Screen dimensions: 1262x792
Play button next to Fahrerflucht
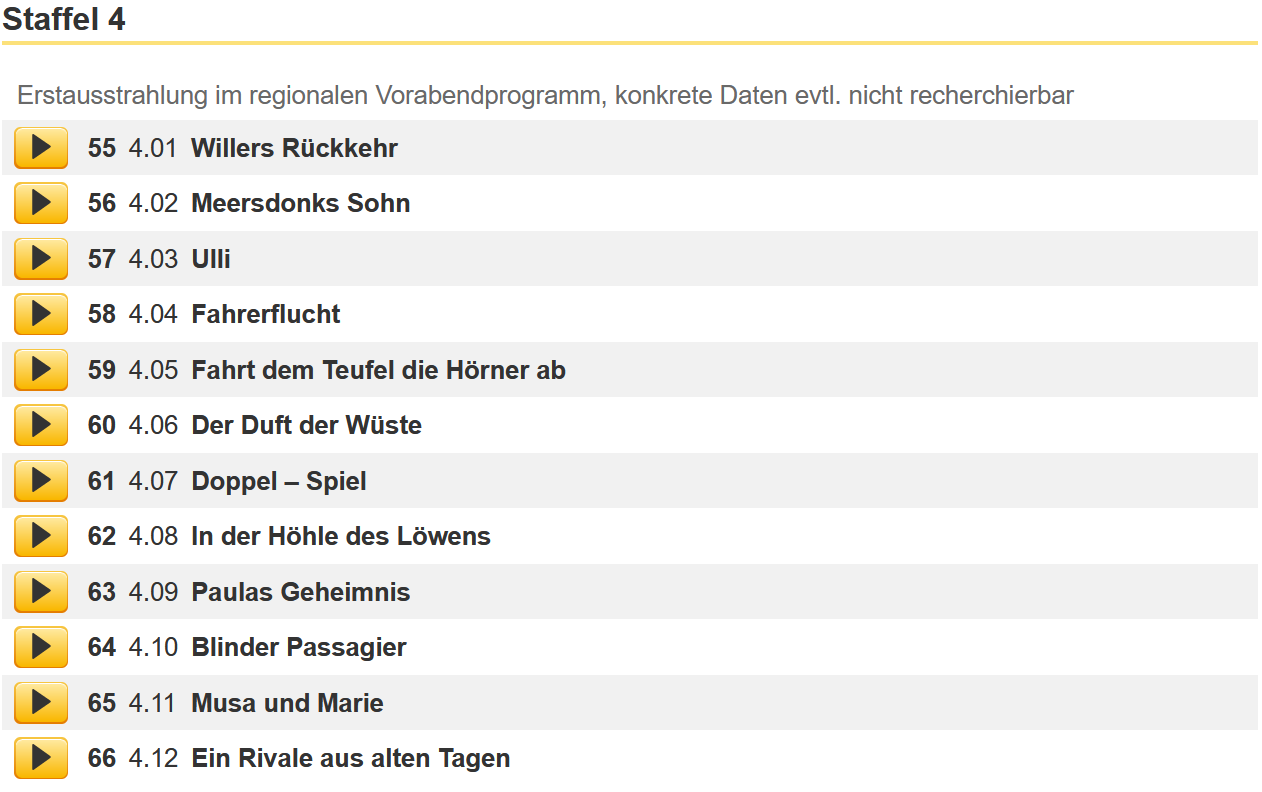(41, 314)
